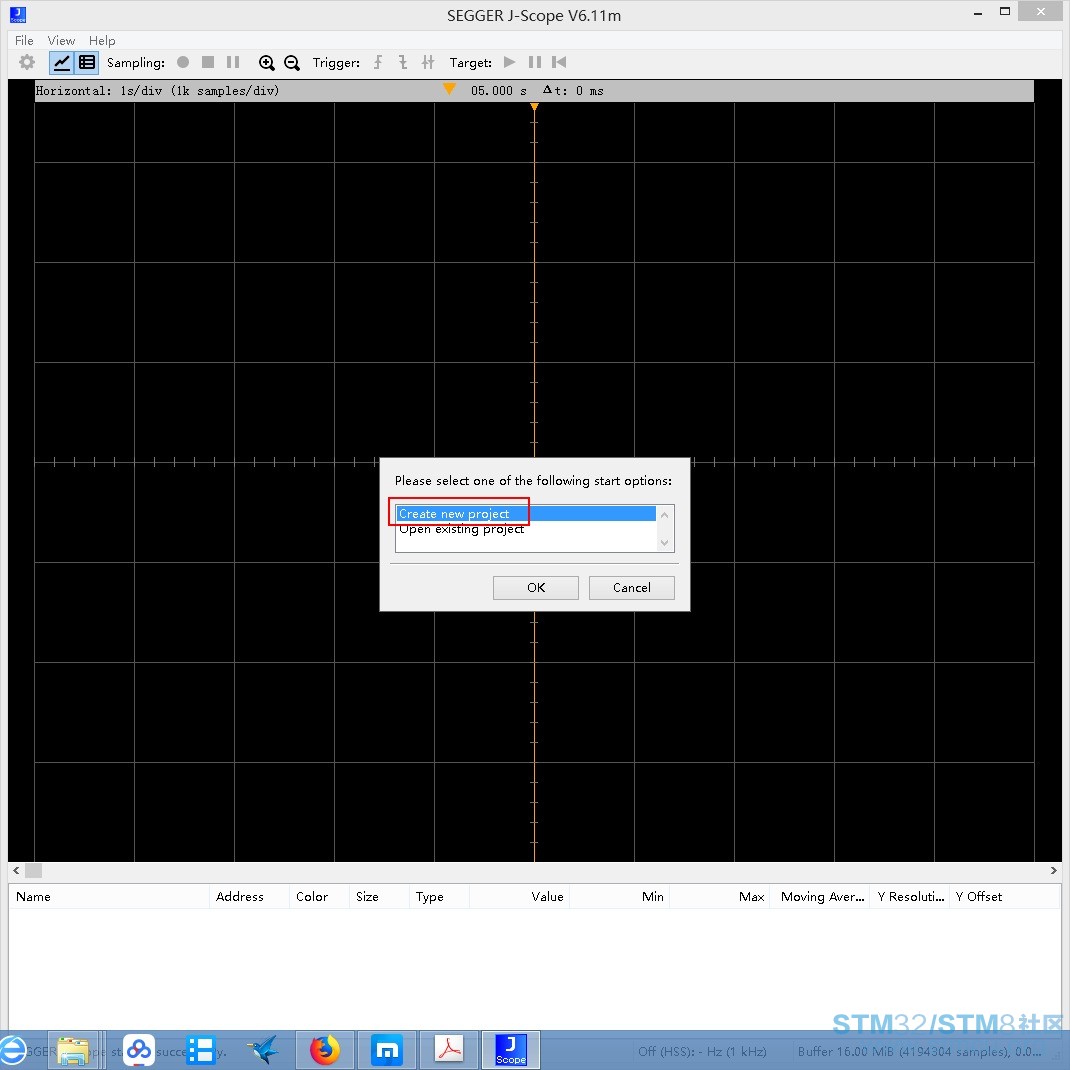Screen dimensions: 1070x1070
Task: Open blue bird app in taskbar
Action: coord(263,1050)
